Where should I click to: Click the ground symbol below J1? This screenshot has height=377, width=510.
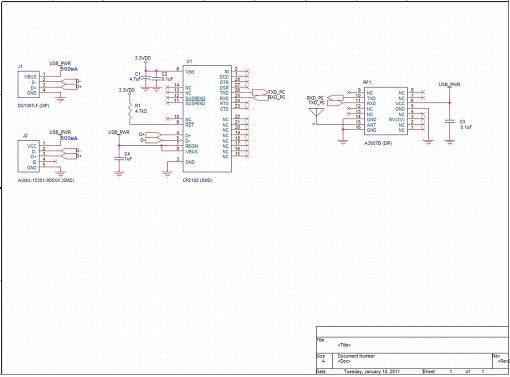pos(60,99)
